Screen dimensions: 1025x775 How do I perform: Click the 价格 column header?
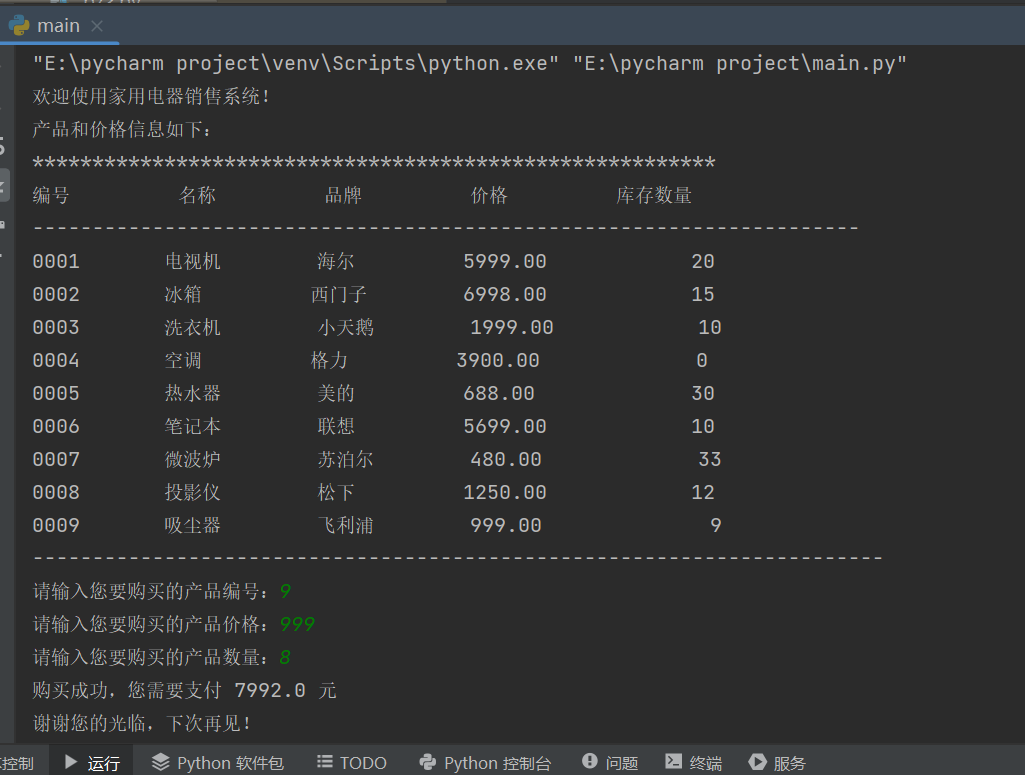pyautogui.click(x=489, y=195)
